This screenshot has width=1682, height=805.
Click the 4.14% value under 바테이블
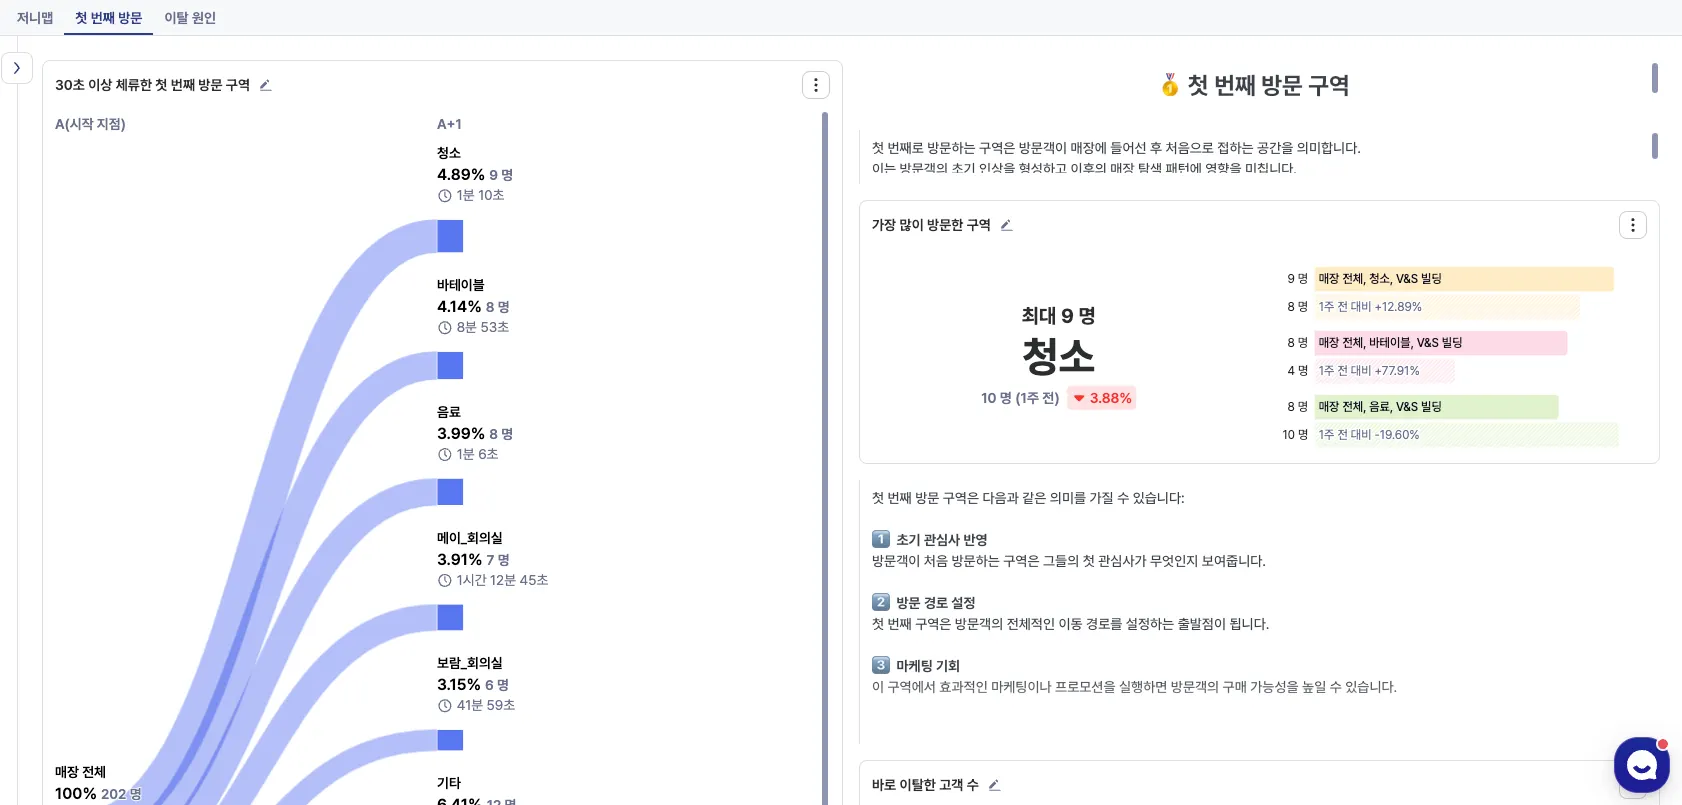459,307
